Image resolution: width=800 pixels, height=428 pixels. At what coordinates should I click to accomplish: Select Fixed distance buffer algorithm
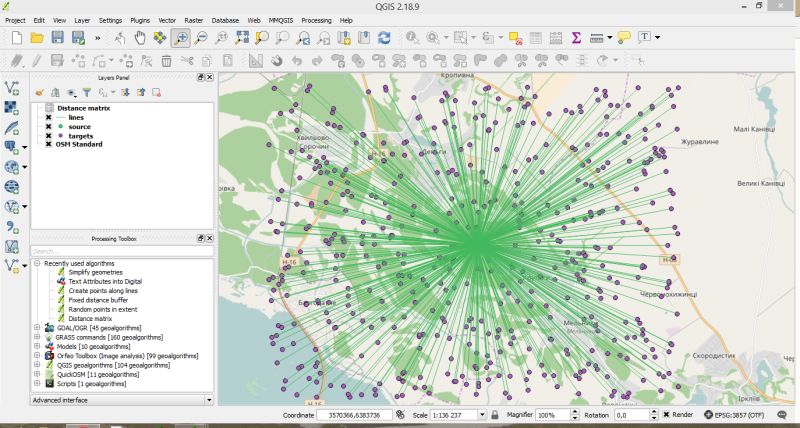(x=98, y=300)
